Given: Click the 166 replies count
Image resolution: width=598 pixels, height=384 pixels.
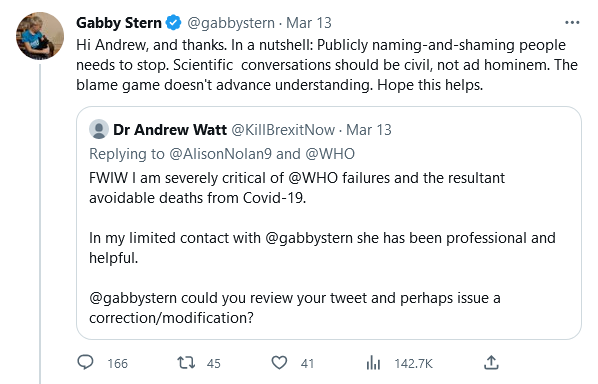Looking at the screenshot, I should [117, 363].
